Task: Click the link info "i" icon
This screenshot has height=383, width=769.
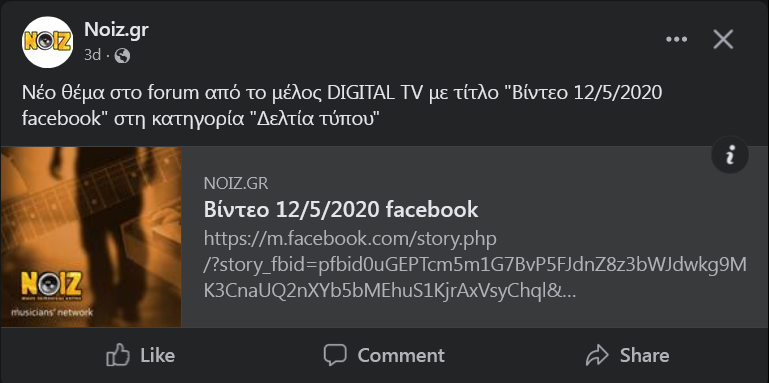Action: [730, 155]
